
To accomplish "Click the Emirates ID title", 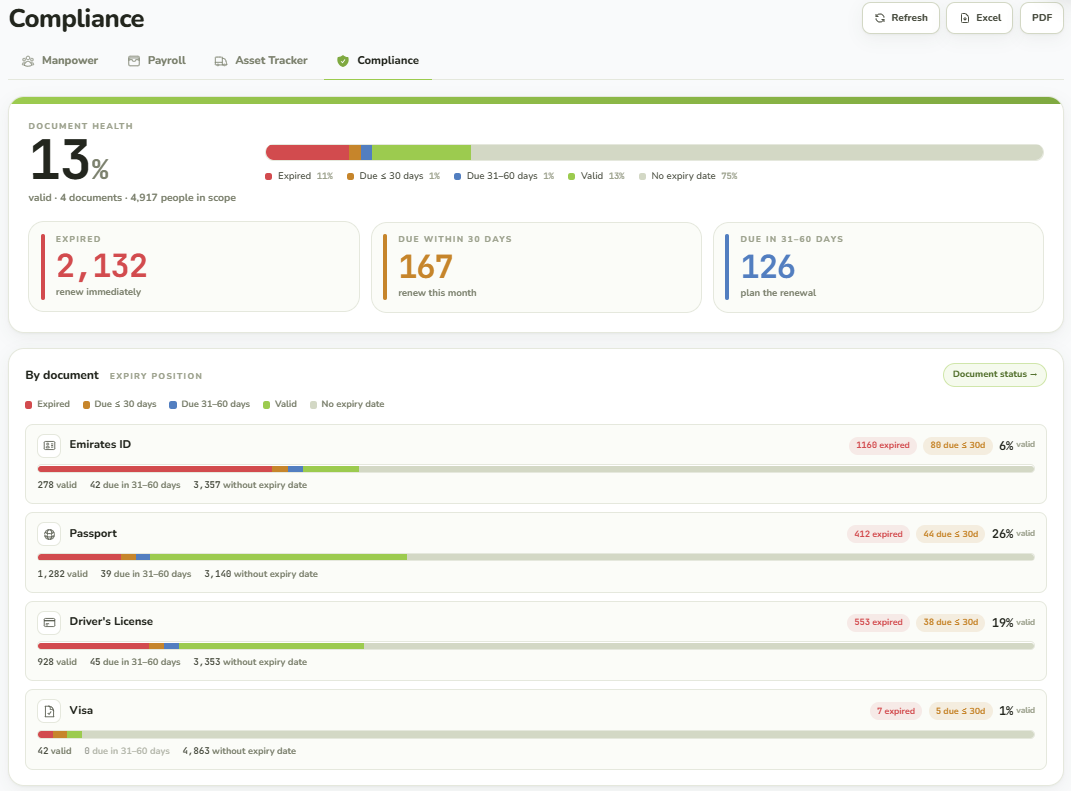I will 100,445.
